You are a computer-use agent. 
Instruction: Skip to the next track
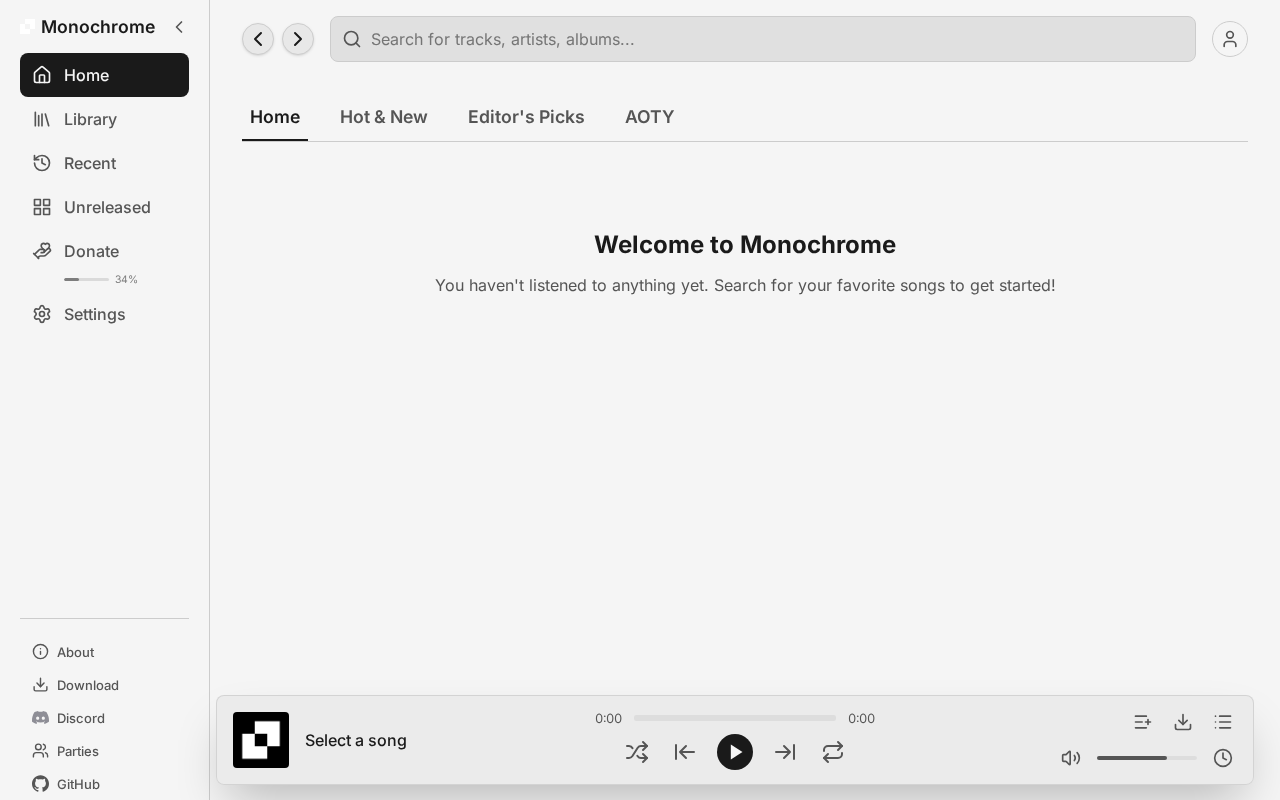tap(785, 752)
